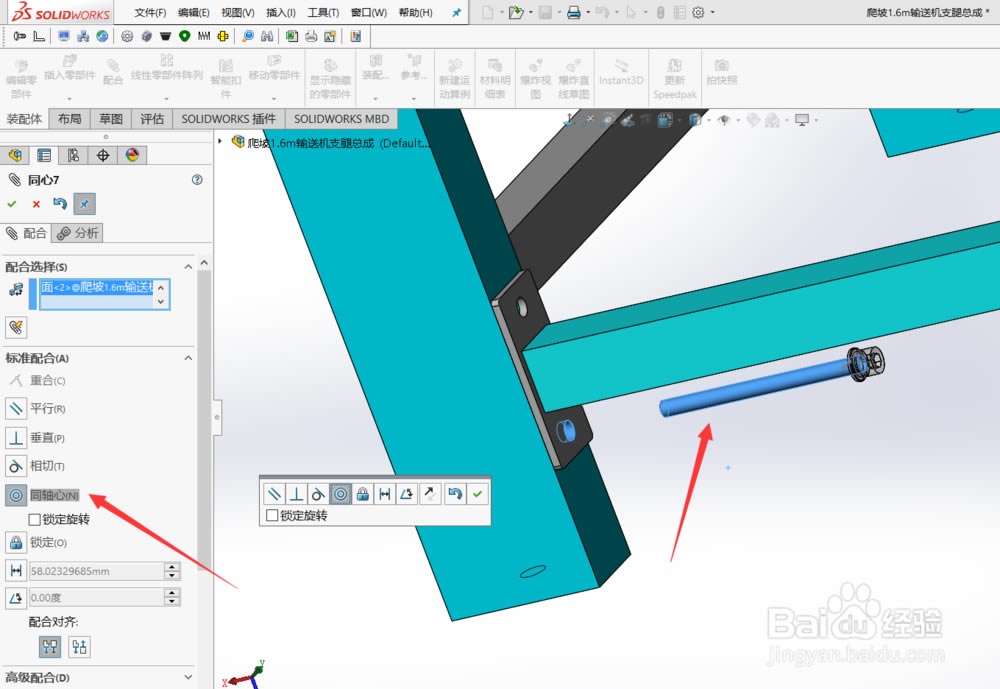
Task: Expand the 高级配合 section
Action: coord(188,677)
